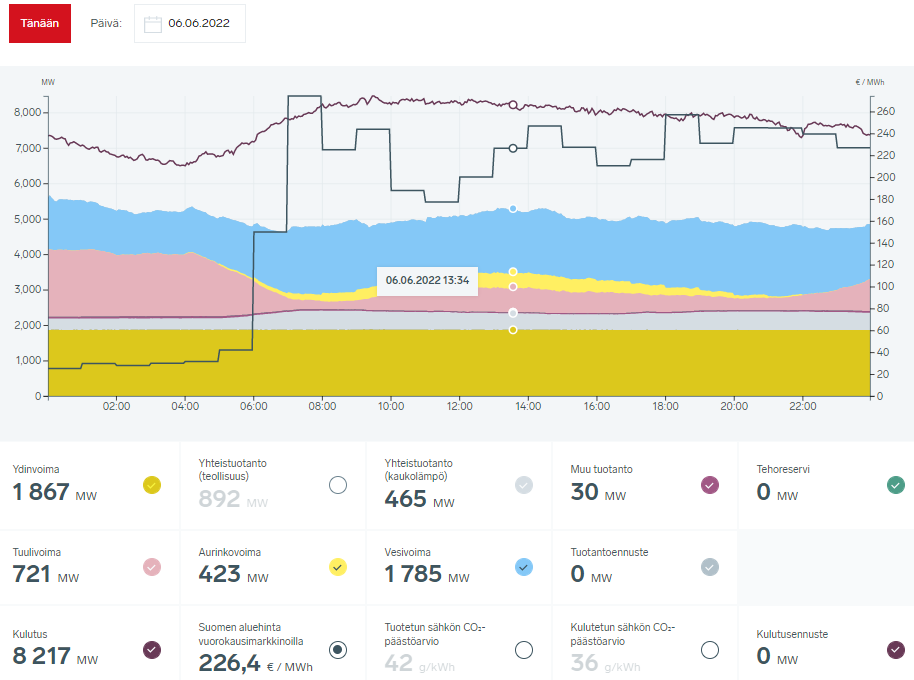Hide Tuulivoima pink series
This screenshot has width=914, height=680.
tap(152, 567)
